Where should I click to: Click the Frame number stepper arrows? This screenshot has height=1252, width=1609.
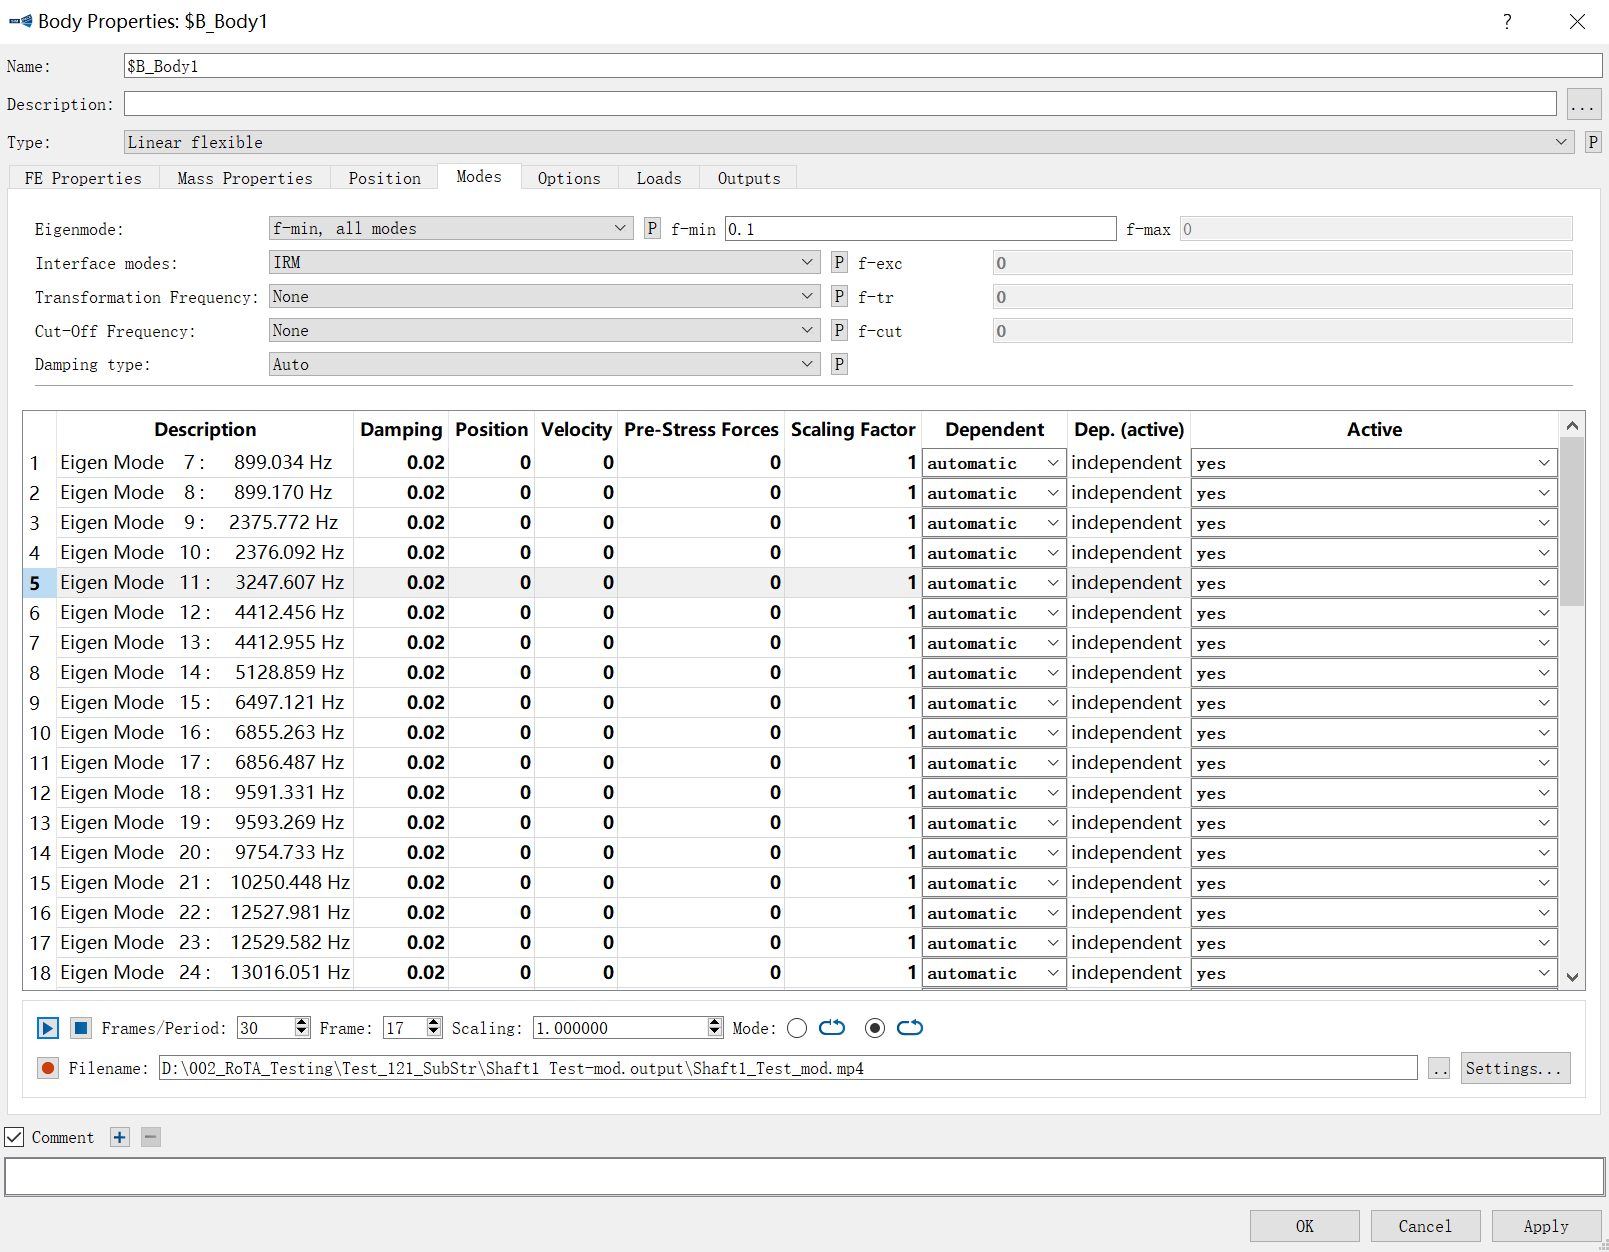pyautogui.click(x=434, y=1027)
